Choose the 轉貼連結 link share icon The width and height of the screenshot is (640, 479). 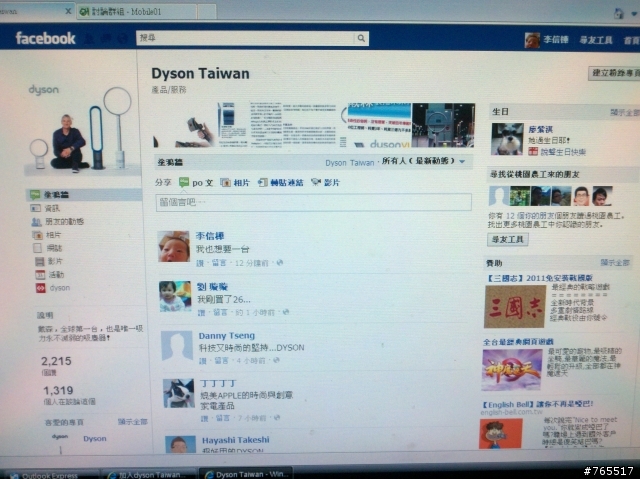click(262, 182)
